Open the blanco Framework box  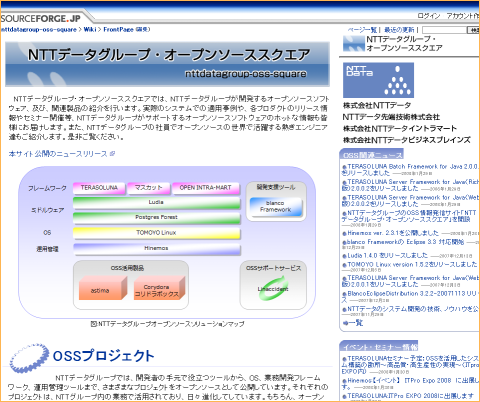276,207
